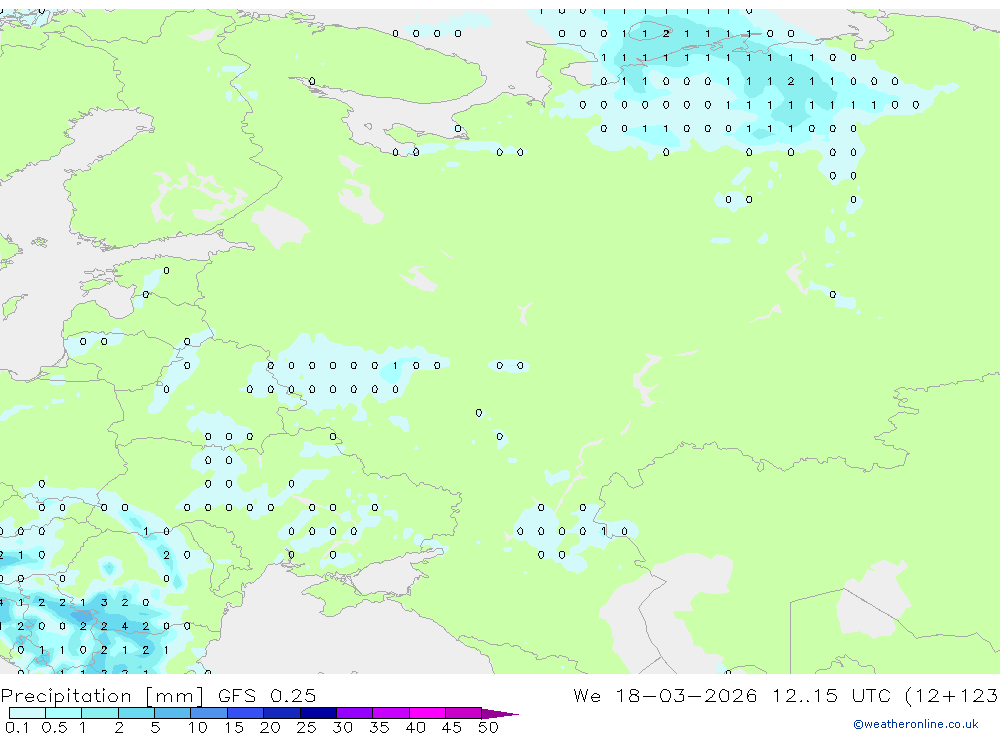Click the "35" legend scale label
Image resolution: width=1000 pixels, height=733 pixels.
click(379, 727)
